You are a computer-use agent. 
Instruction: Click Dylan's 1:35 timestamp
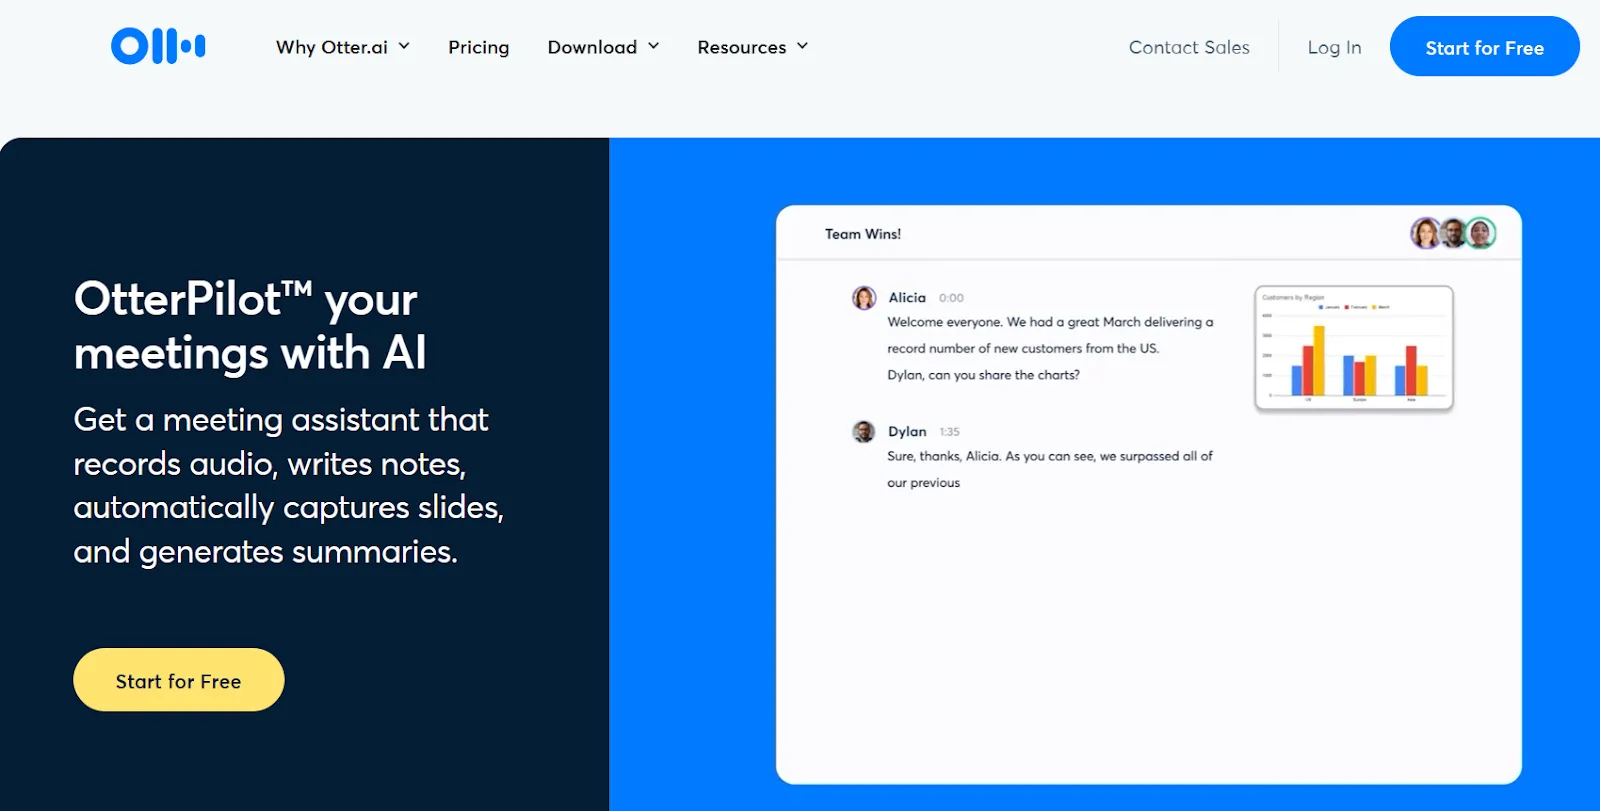point(949,432)
